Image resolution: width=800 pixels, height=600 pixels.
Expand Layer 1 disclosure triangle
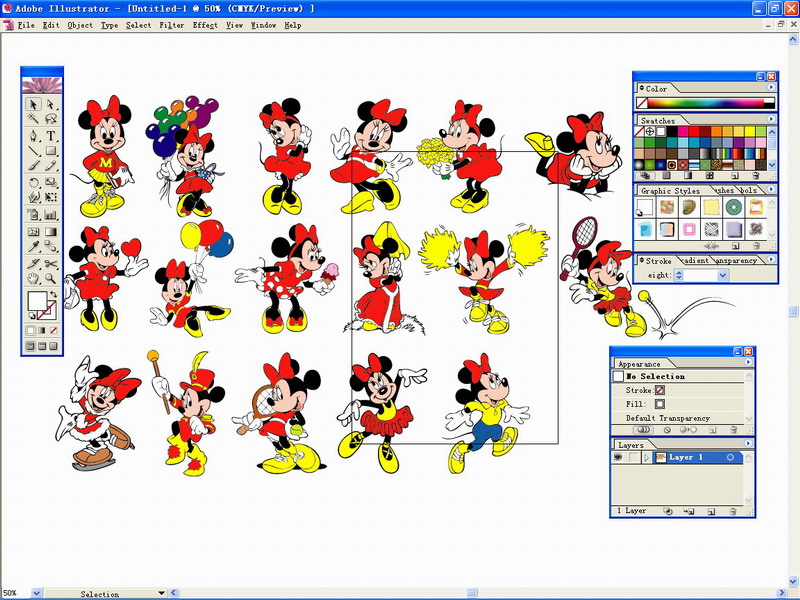click(x=646, y=458)
